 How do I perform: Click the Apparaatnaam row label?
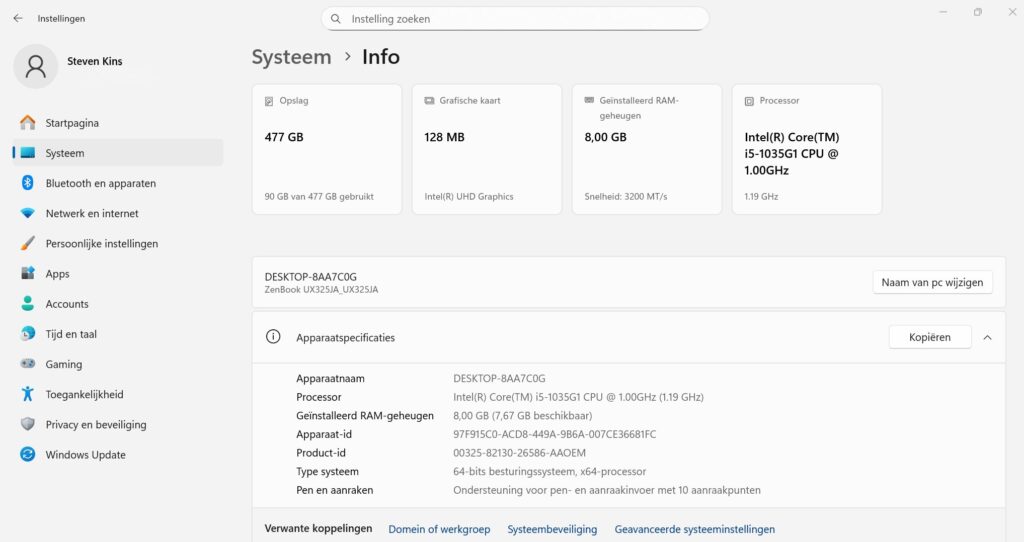(x=330, y=378)
